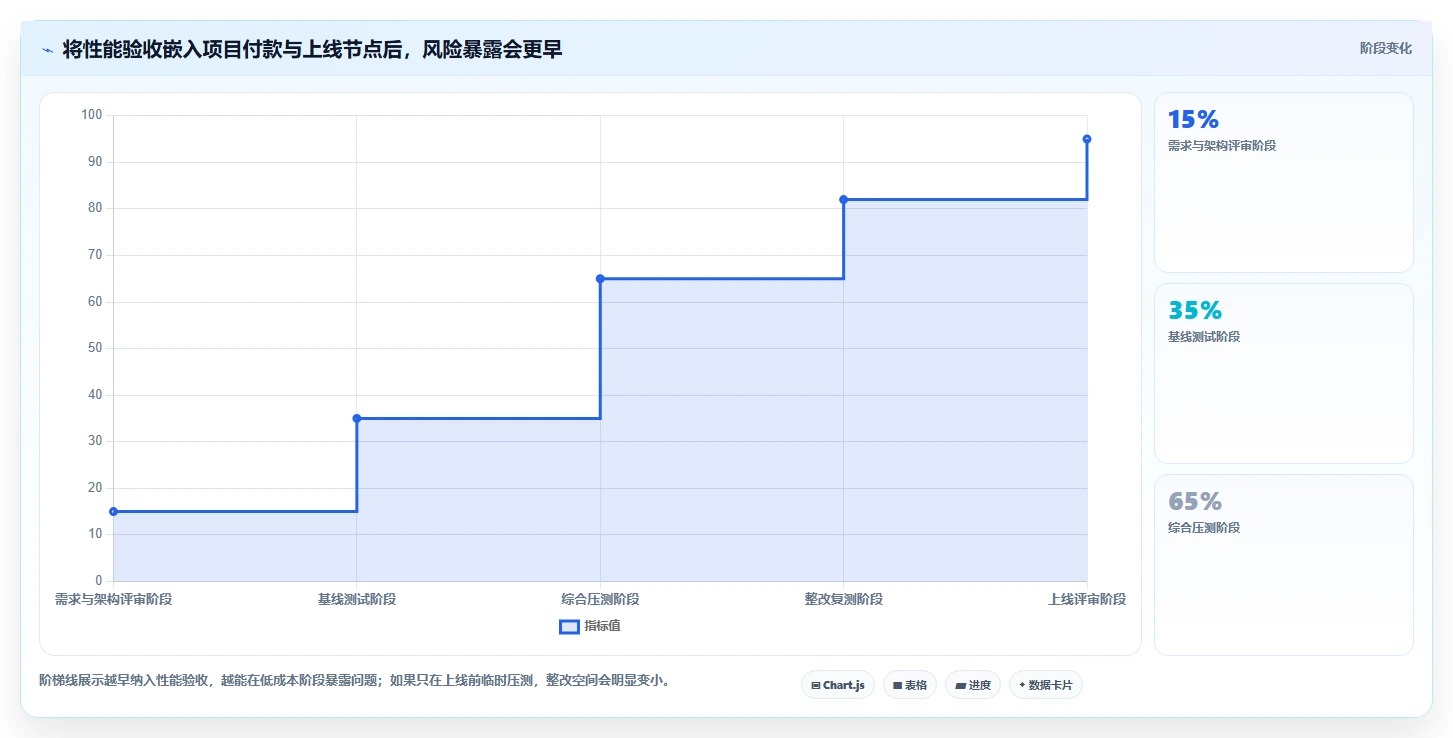Click x-axis label 基线测试阶段
Image resolution: width=1453 pixels, height=738 pixels.
(357, 600)
